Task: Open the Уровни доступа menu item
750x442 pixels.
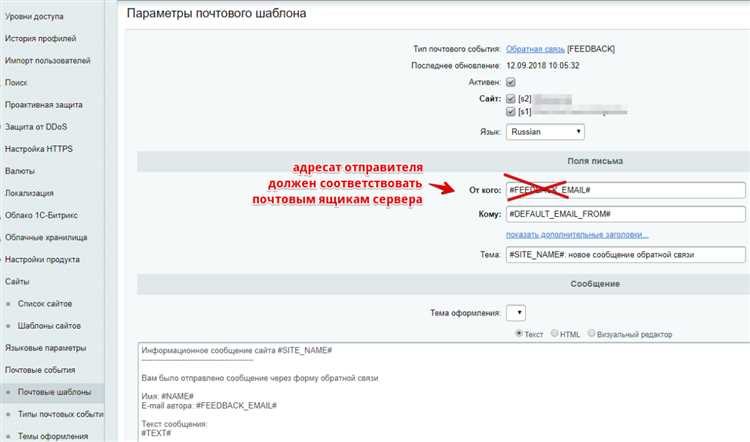Action: 34,16
